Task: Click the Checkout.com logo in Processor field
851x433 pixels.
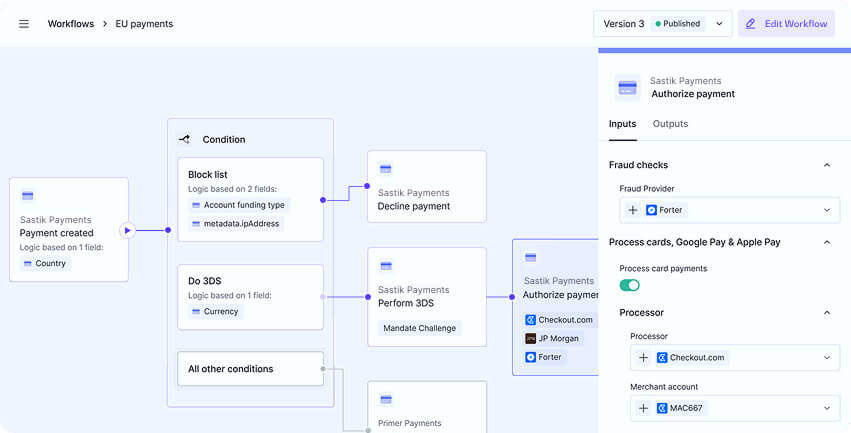Action: point(662,358)
